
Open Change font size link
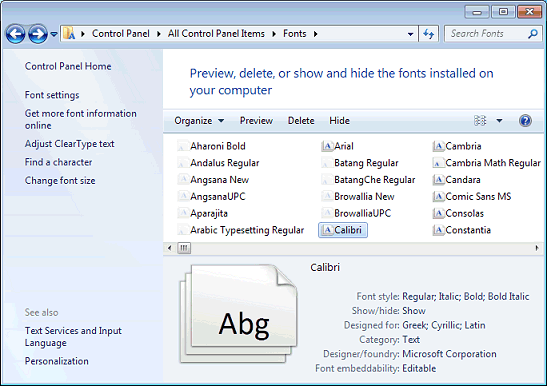pyautogui.click(x=60, y=181)
